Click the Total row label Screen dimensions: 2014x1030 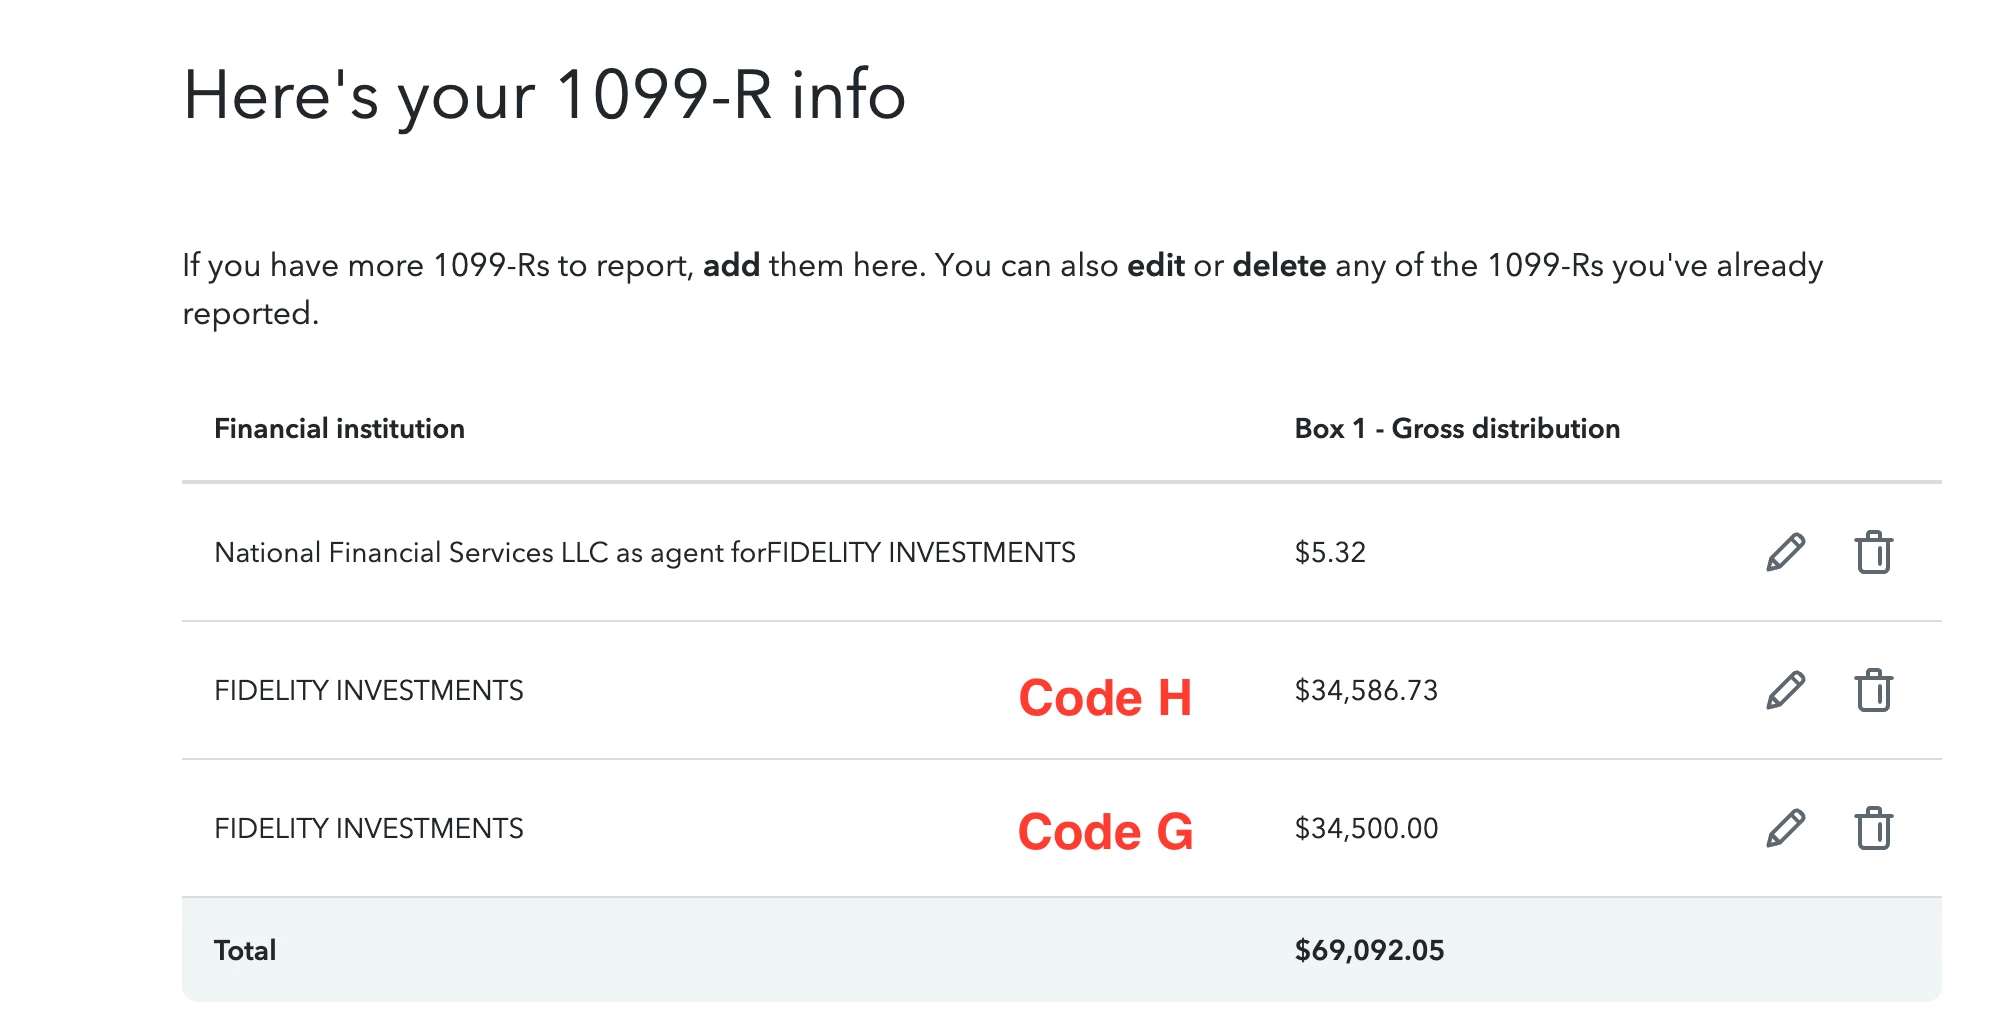(x=245, y=950)
